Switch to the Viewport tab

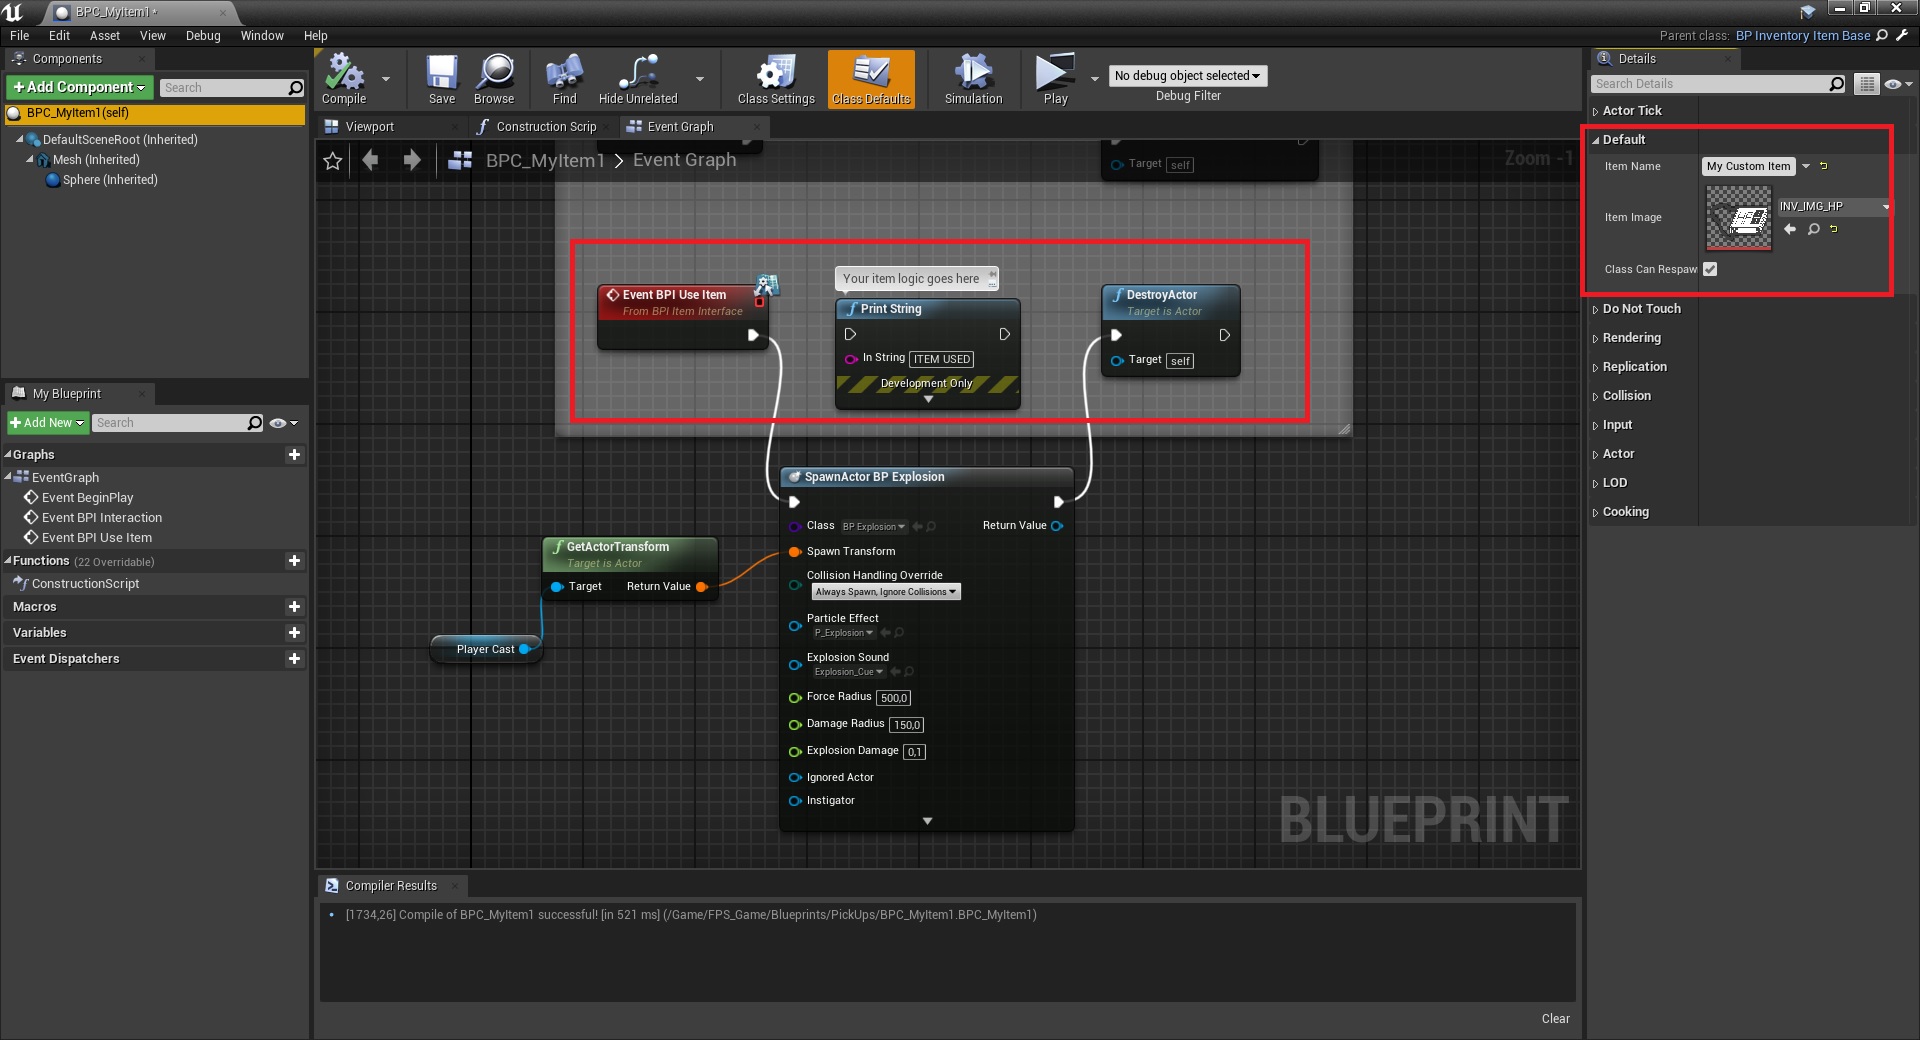pos(369,127)
